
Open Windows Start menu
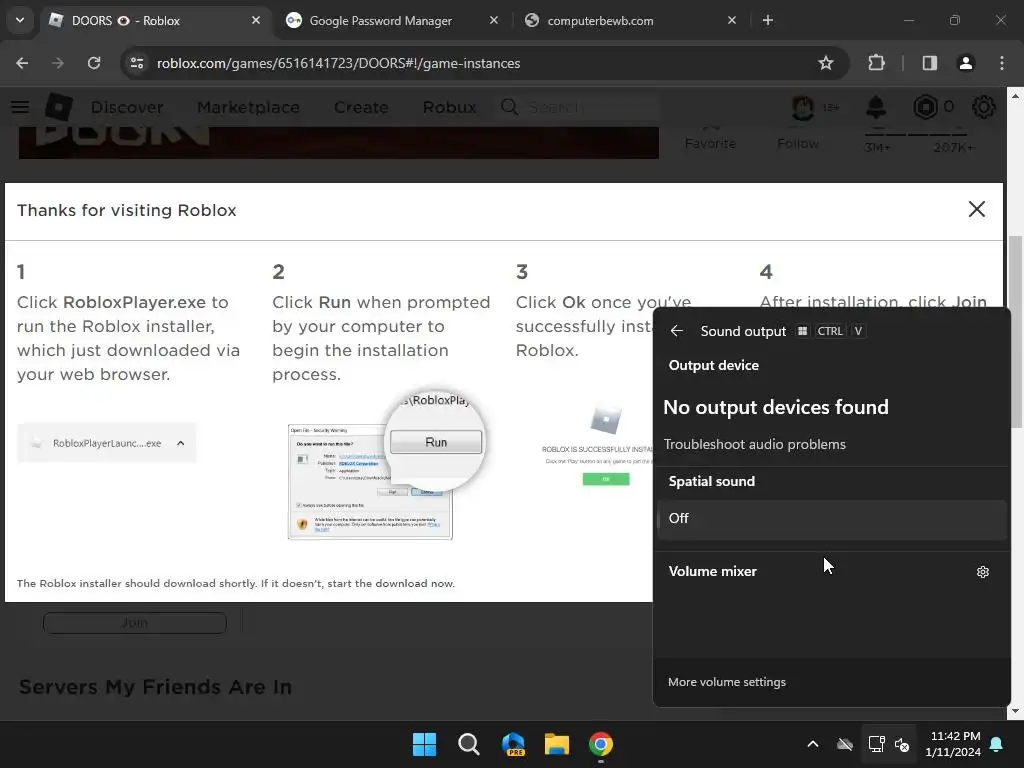[x=424, y=744]
